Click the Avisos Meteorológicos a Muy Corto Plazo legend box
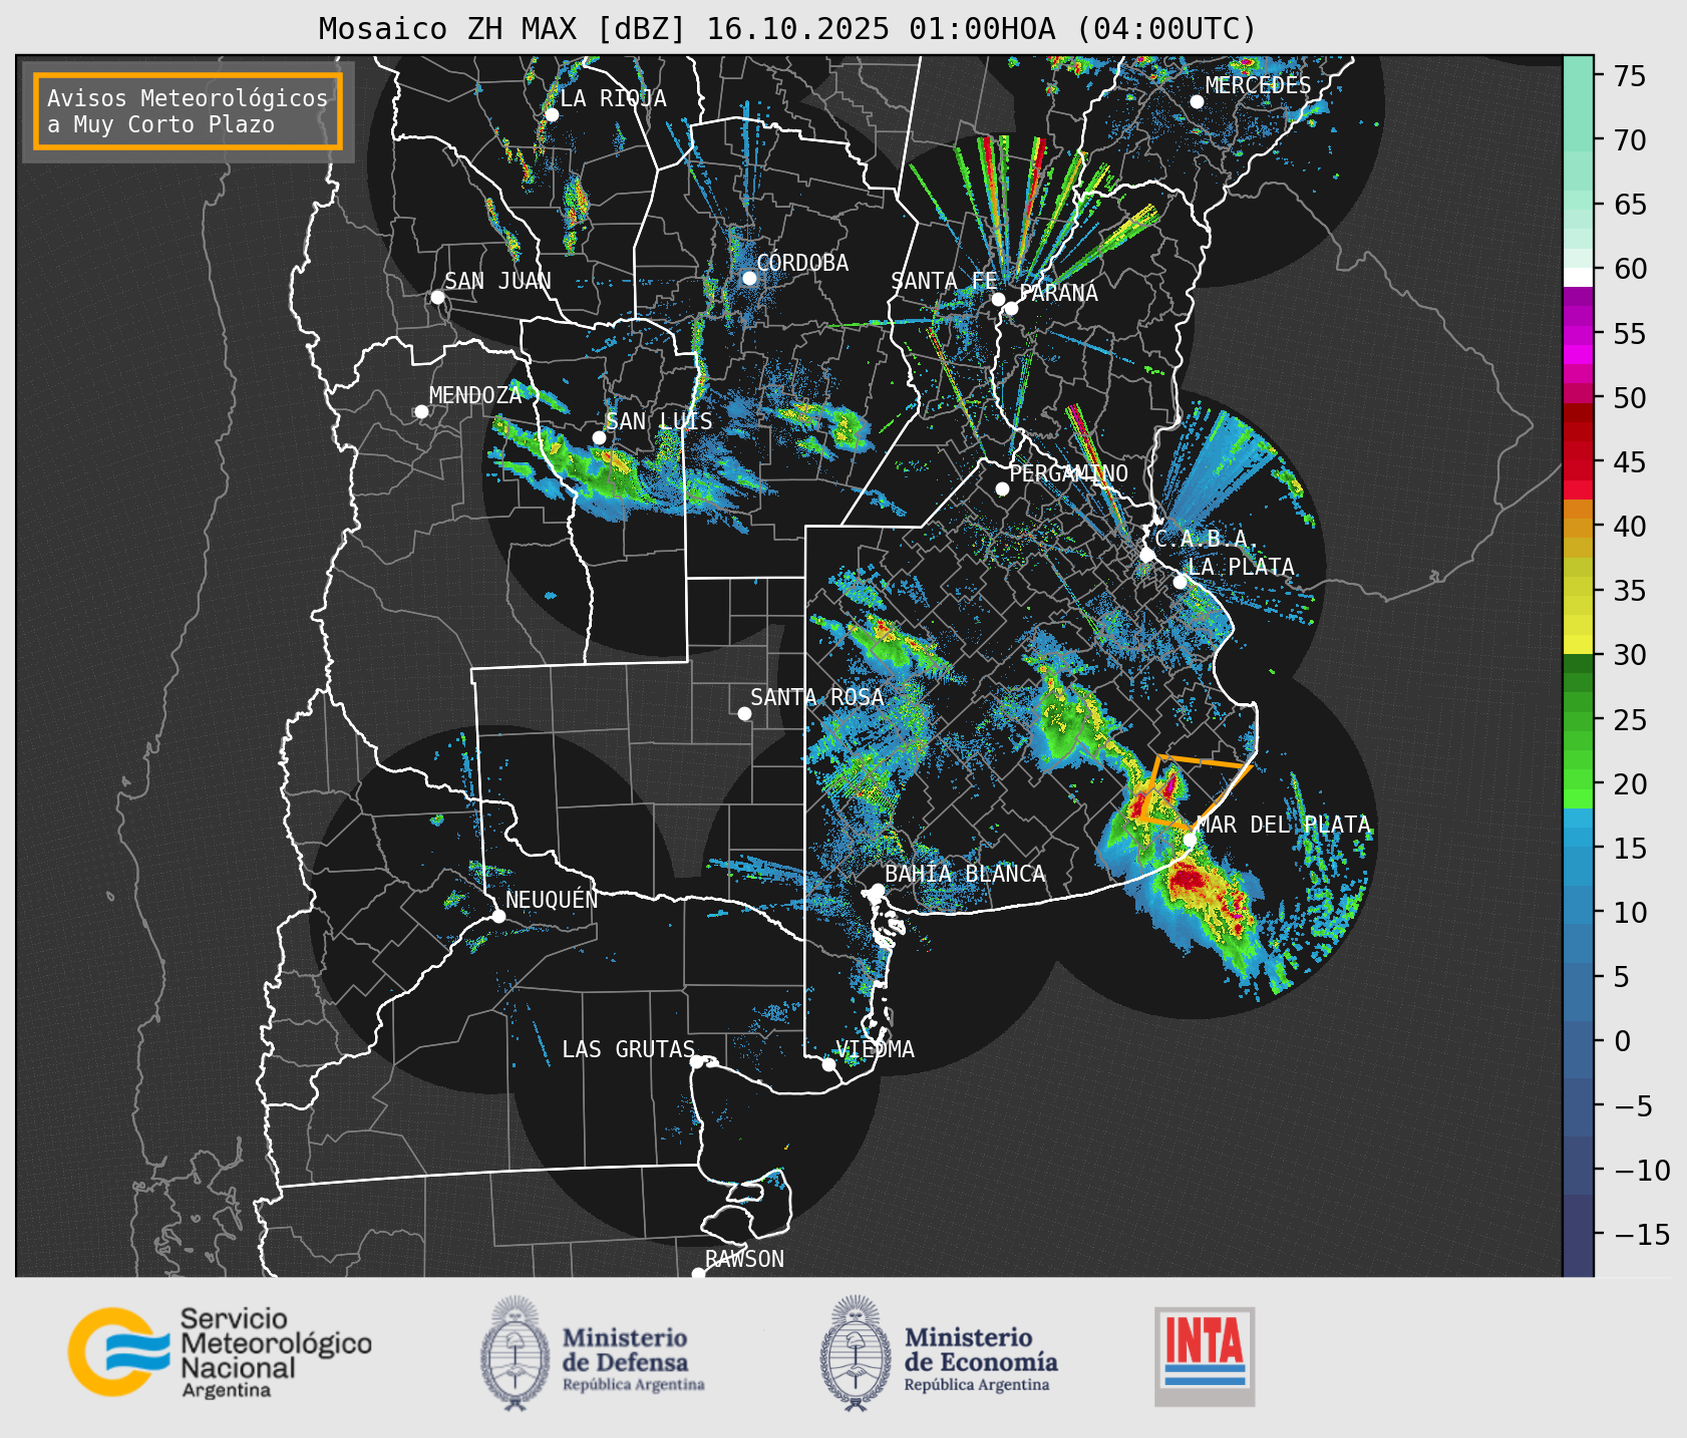 (x=188, y=111)
